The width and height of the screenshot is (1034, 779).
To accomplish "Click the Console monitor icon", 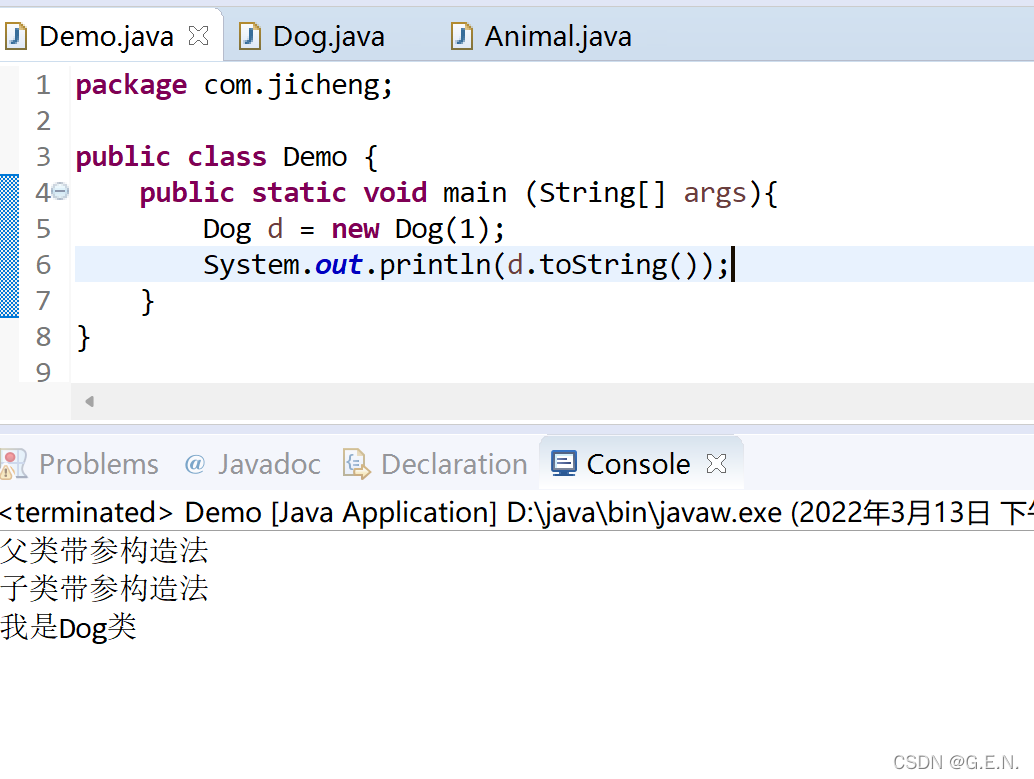I will [x=564, y=464].
